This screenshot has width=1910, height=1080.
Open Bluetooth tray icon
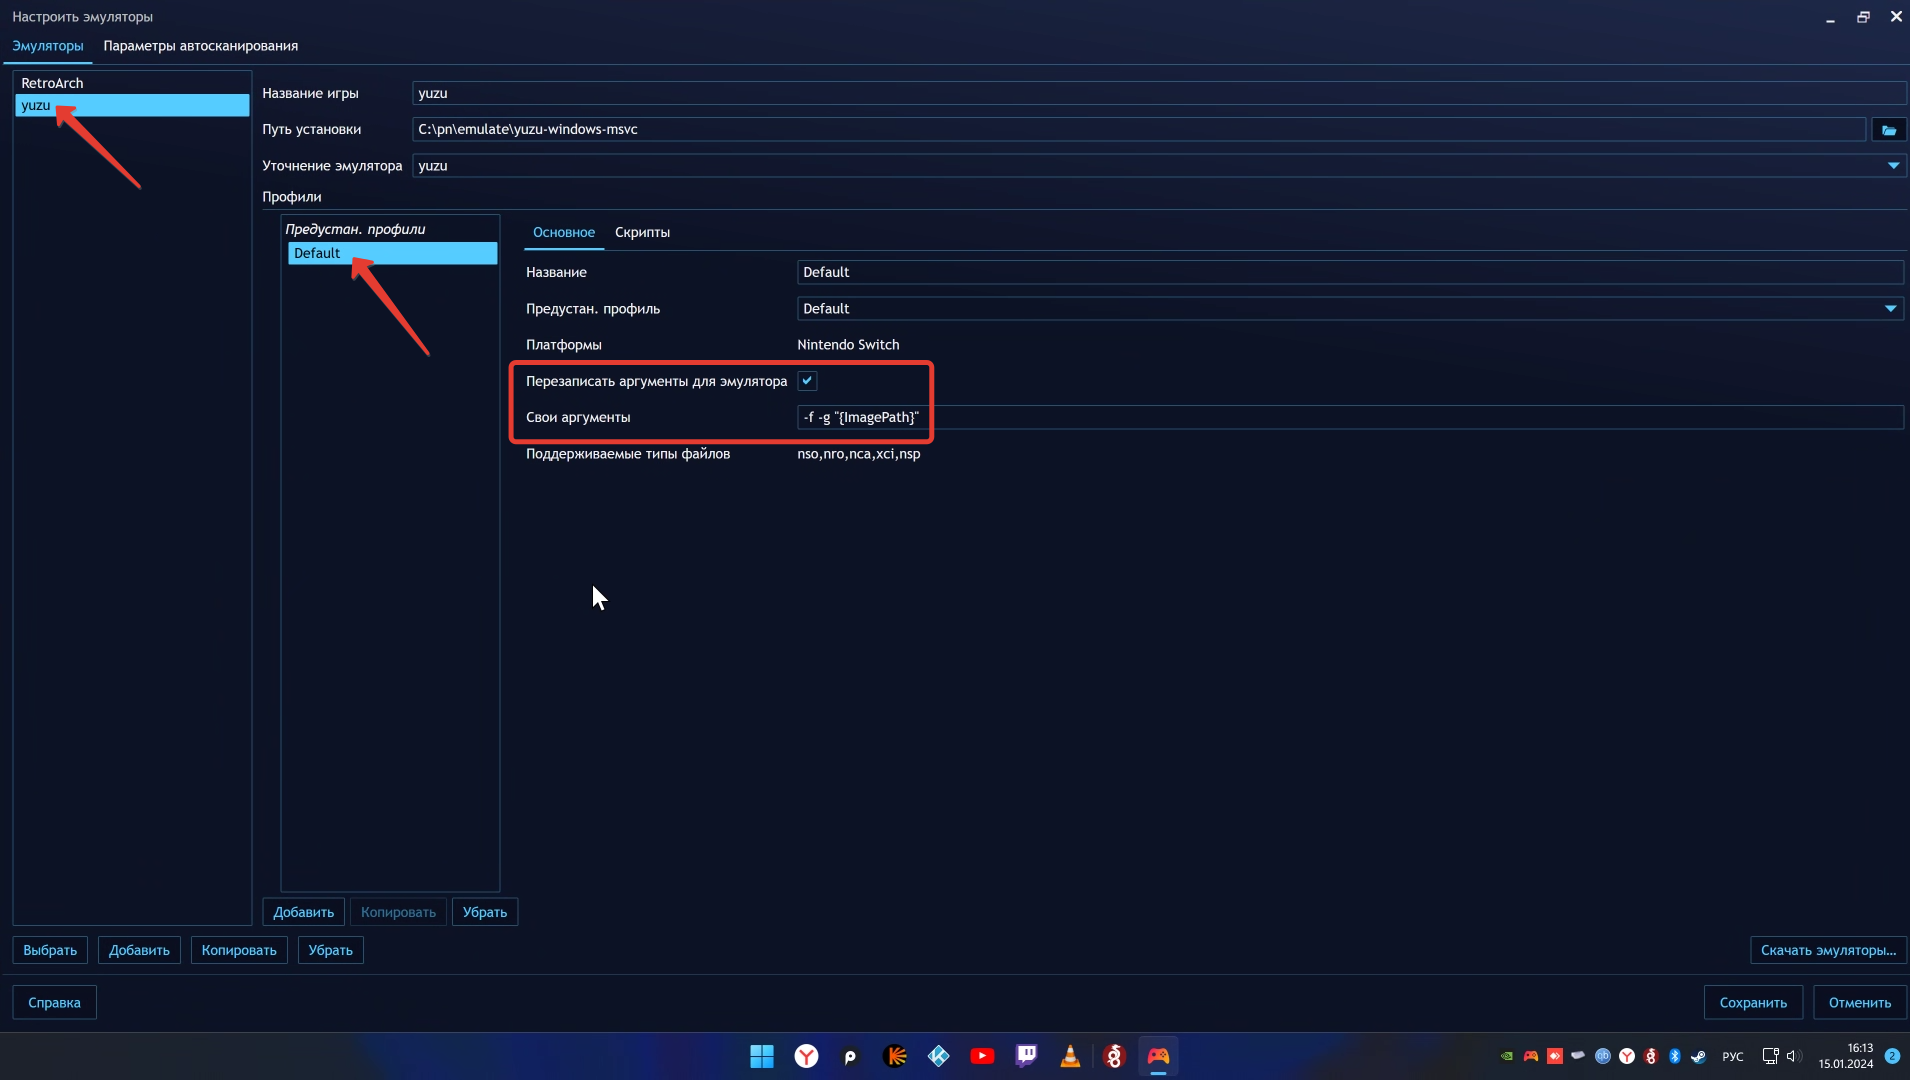pos(1675,1056)
